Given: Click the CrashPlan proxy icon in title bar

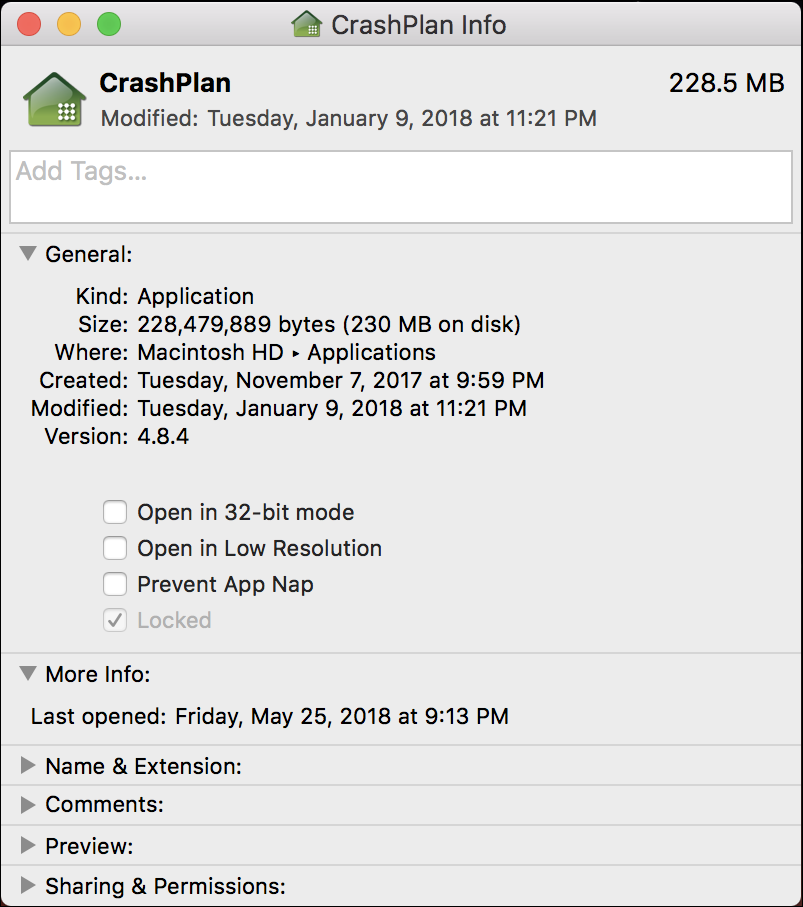Looking at the screenshot, I should [x=307, y=24].
